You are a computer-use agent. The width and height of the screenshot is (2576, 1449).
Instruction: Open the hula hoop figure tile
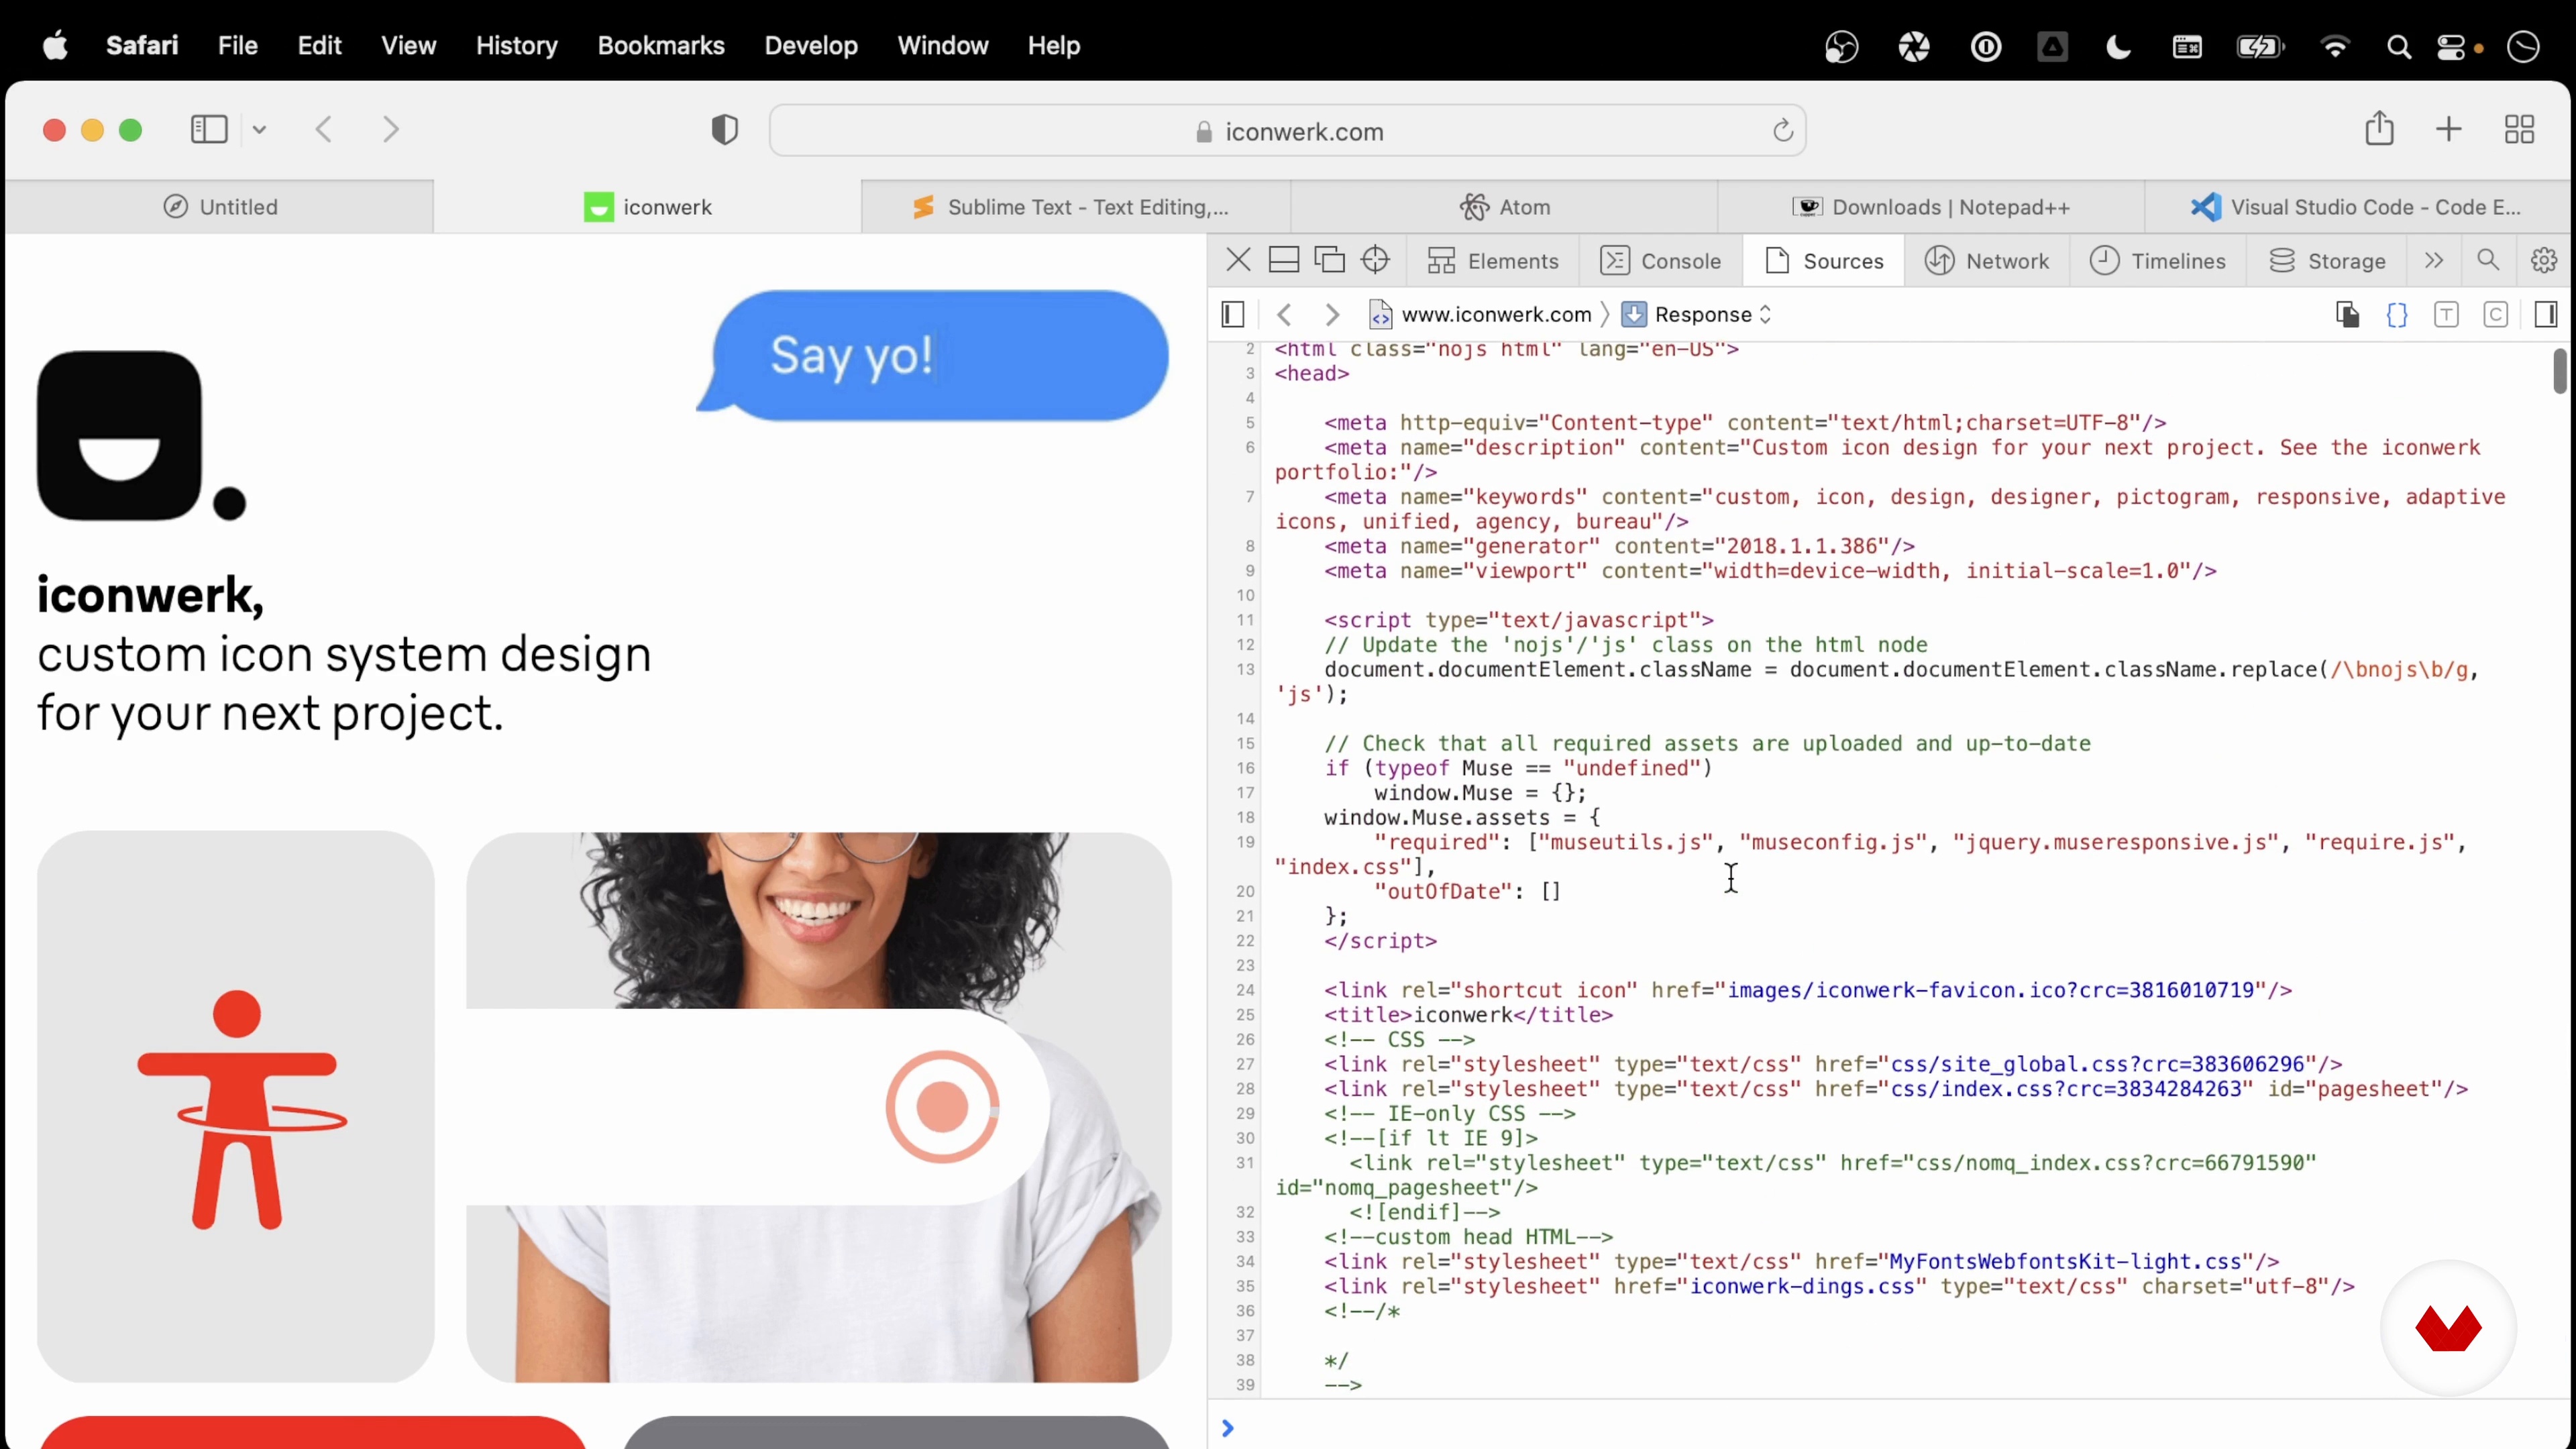click(236, 1106)
